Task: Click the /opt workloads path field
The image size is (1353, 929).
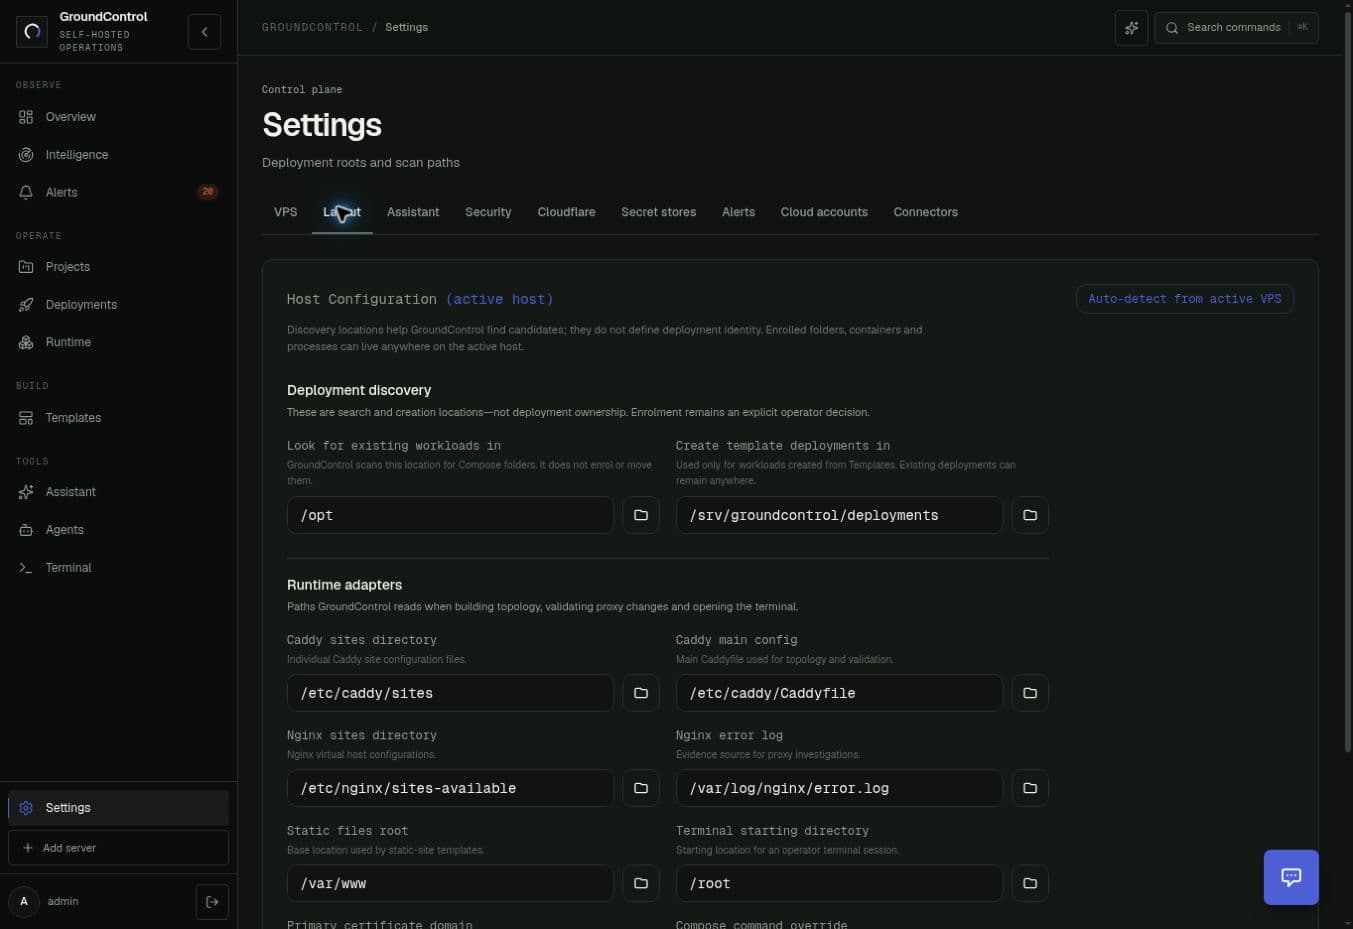Action: click(x=450, y=515)
